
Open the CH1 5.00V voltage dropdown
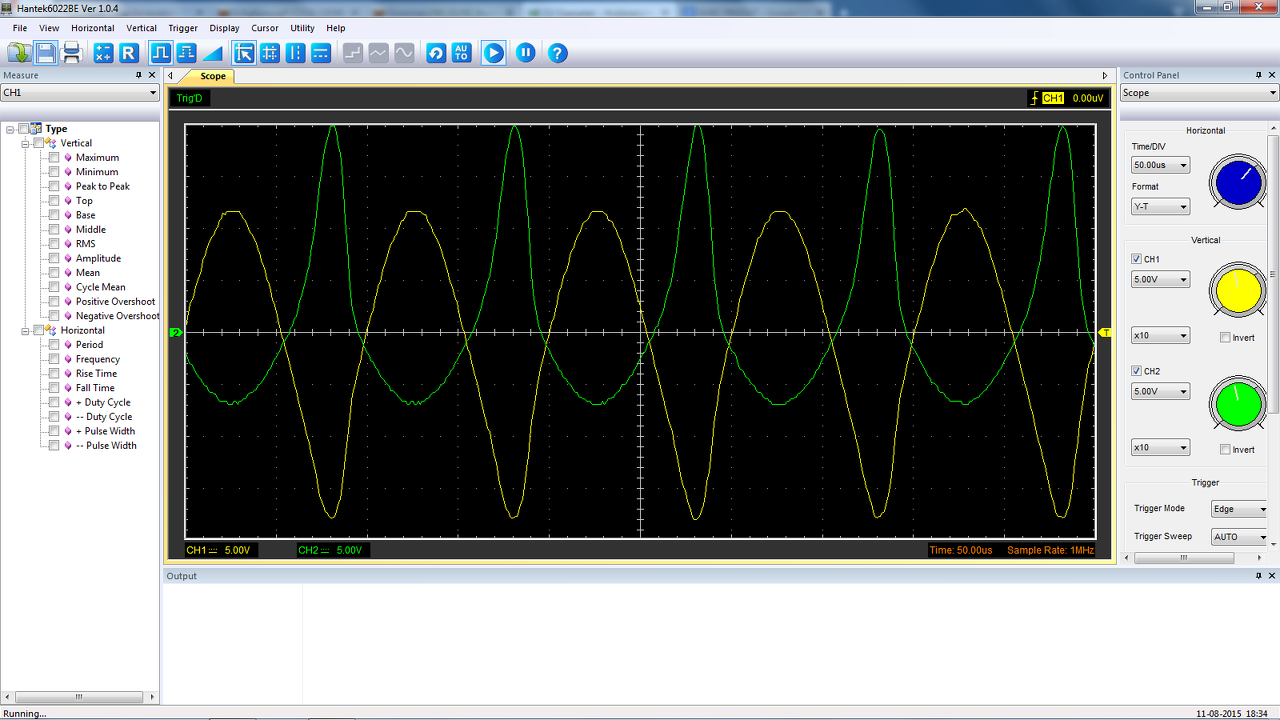[1160, 280]
